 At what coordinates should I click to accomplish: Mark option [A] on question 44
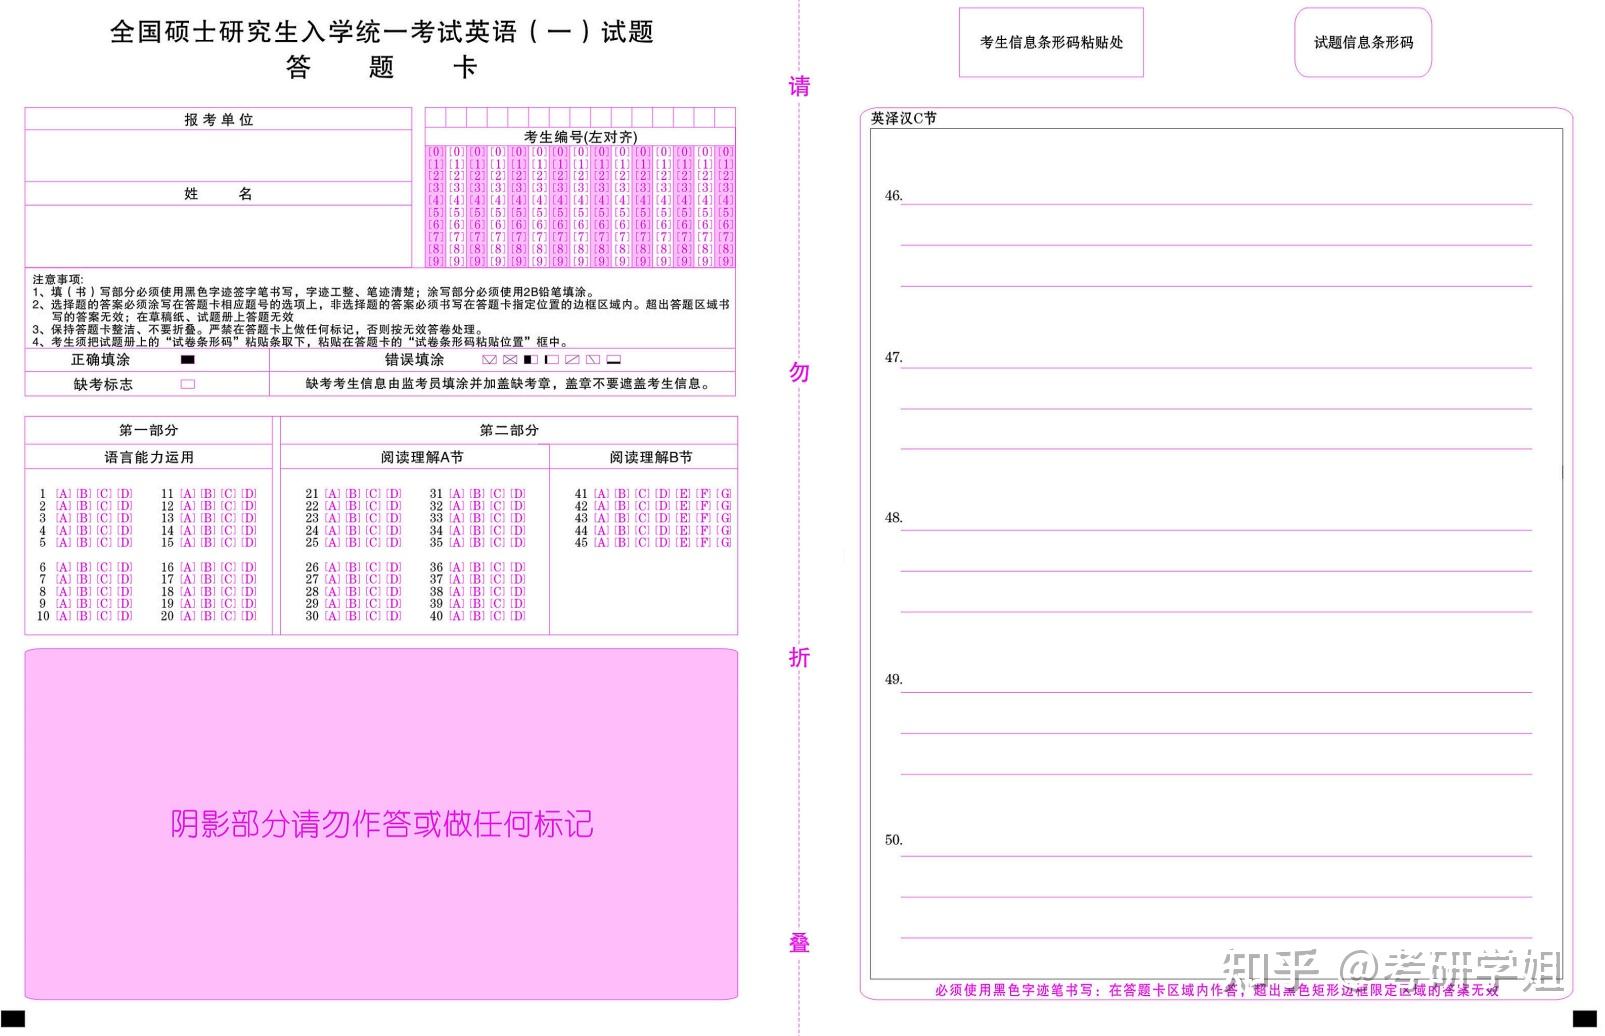point(601,531)
